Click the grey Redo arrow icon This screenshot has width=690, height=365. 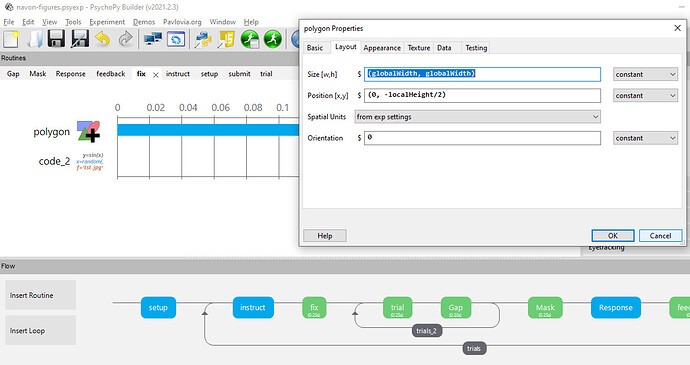click(125, 39)
